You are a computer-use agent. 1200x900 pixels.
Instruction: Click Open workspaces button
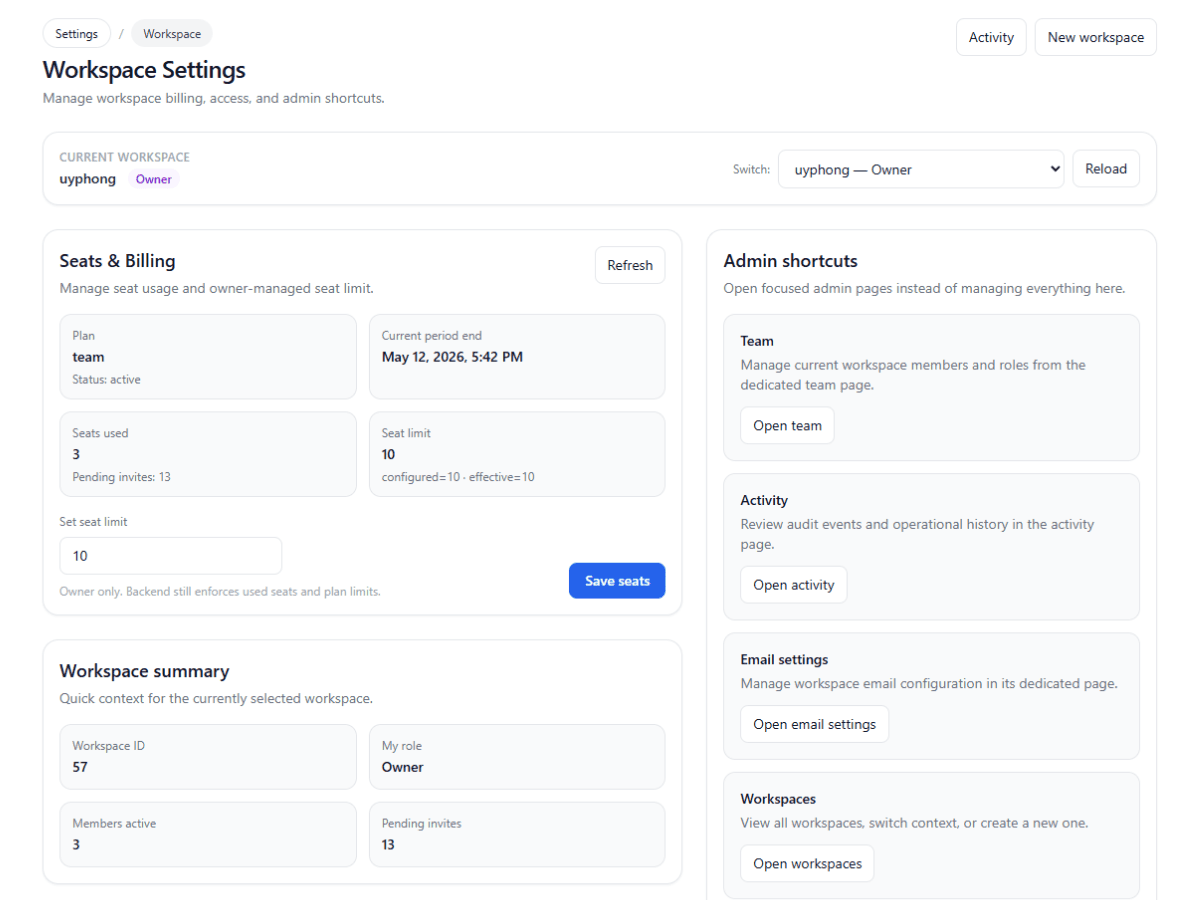pyautogui.click(x=807, y=864)
